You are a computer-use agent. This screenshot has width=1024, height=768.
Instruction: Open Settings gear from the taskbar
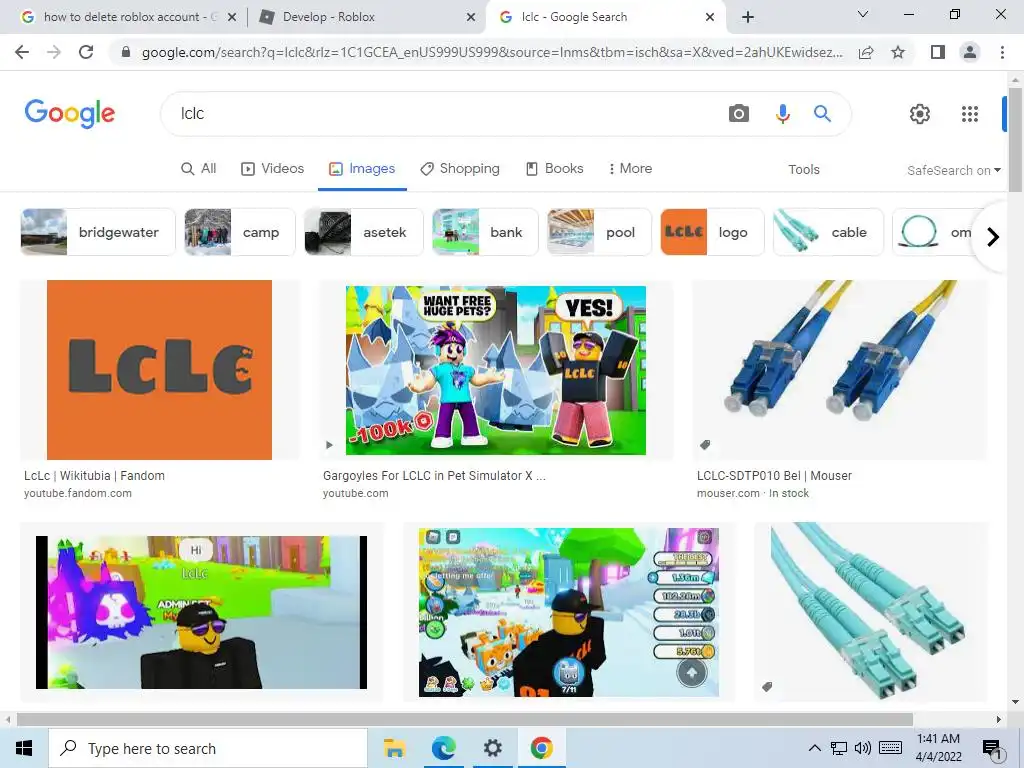(x=492, y=748)
